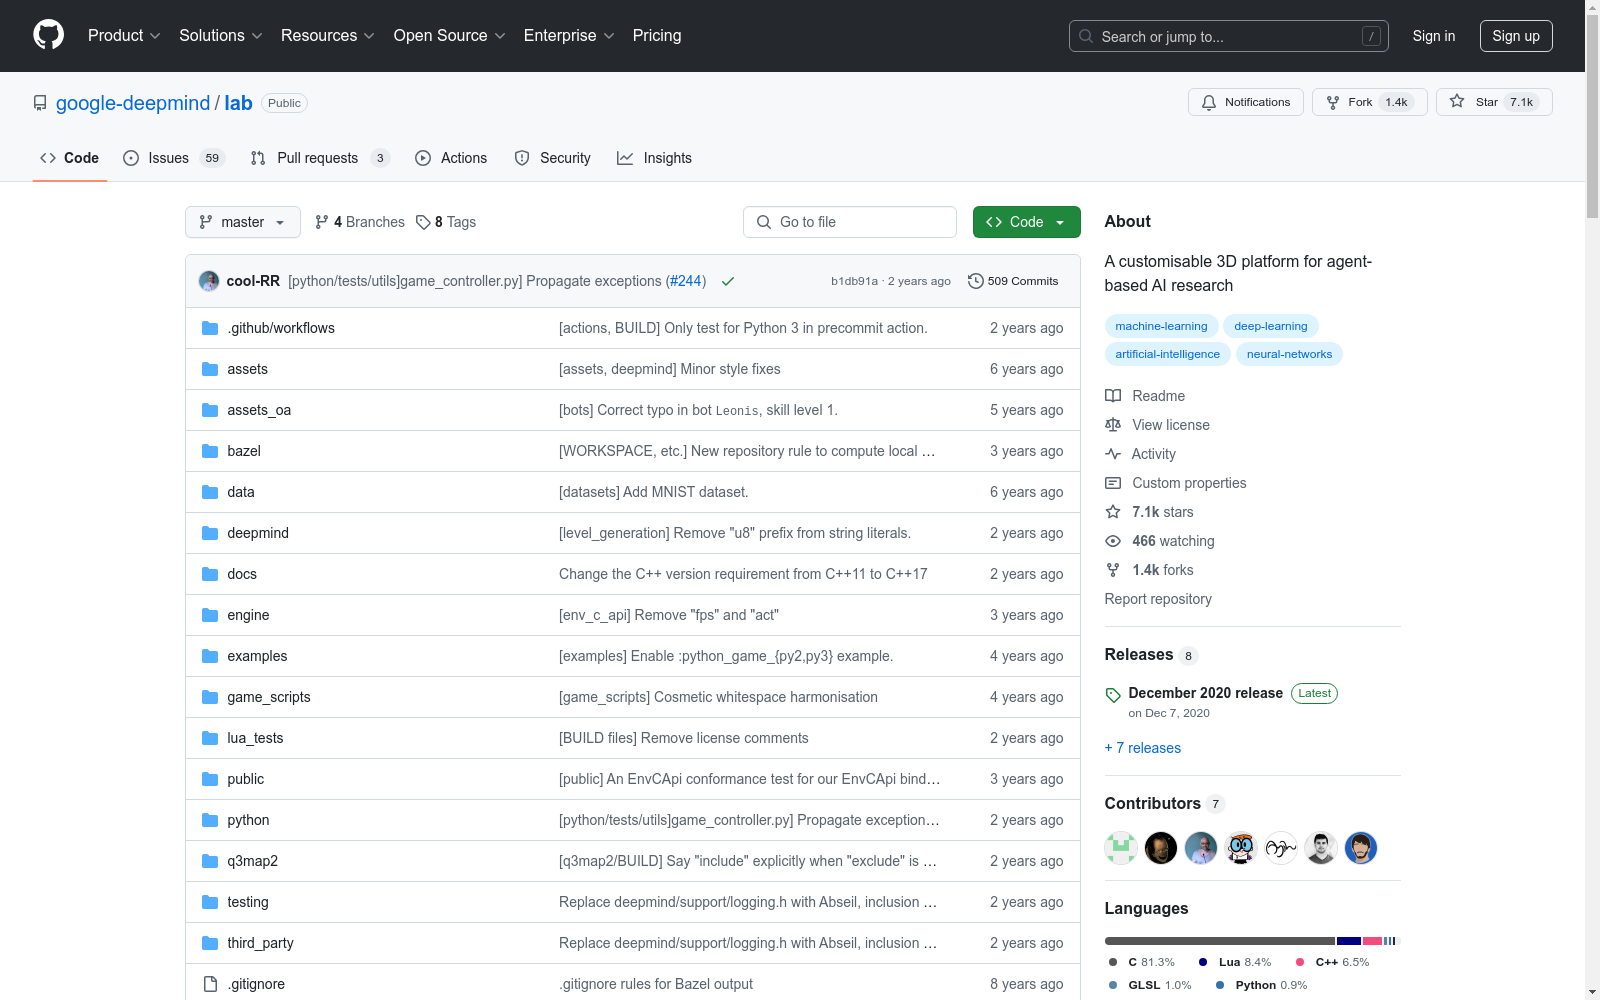The image size is (1600, 1000).
Task: Expand the Resources menu
Action: (x=328, y=36)
